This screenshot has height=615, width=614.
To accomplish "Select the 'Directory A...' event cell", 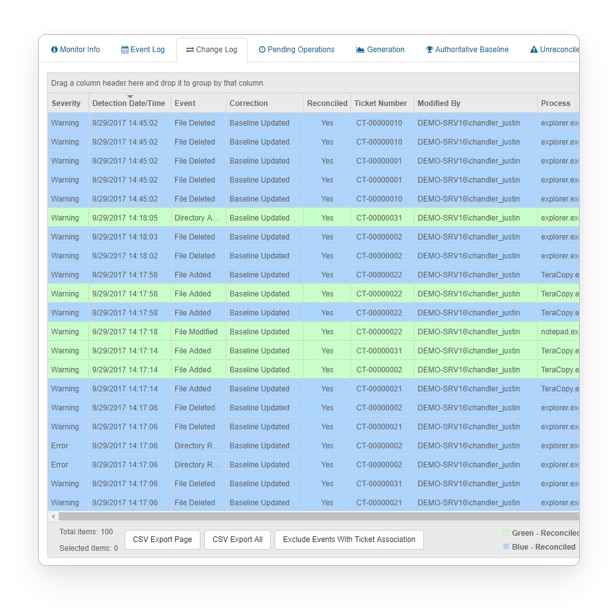I will [x=199, y=218].
